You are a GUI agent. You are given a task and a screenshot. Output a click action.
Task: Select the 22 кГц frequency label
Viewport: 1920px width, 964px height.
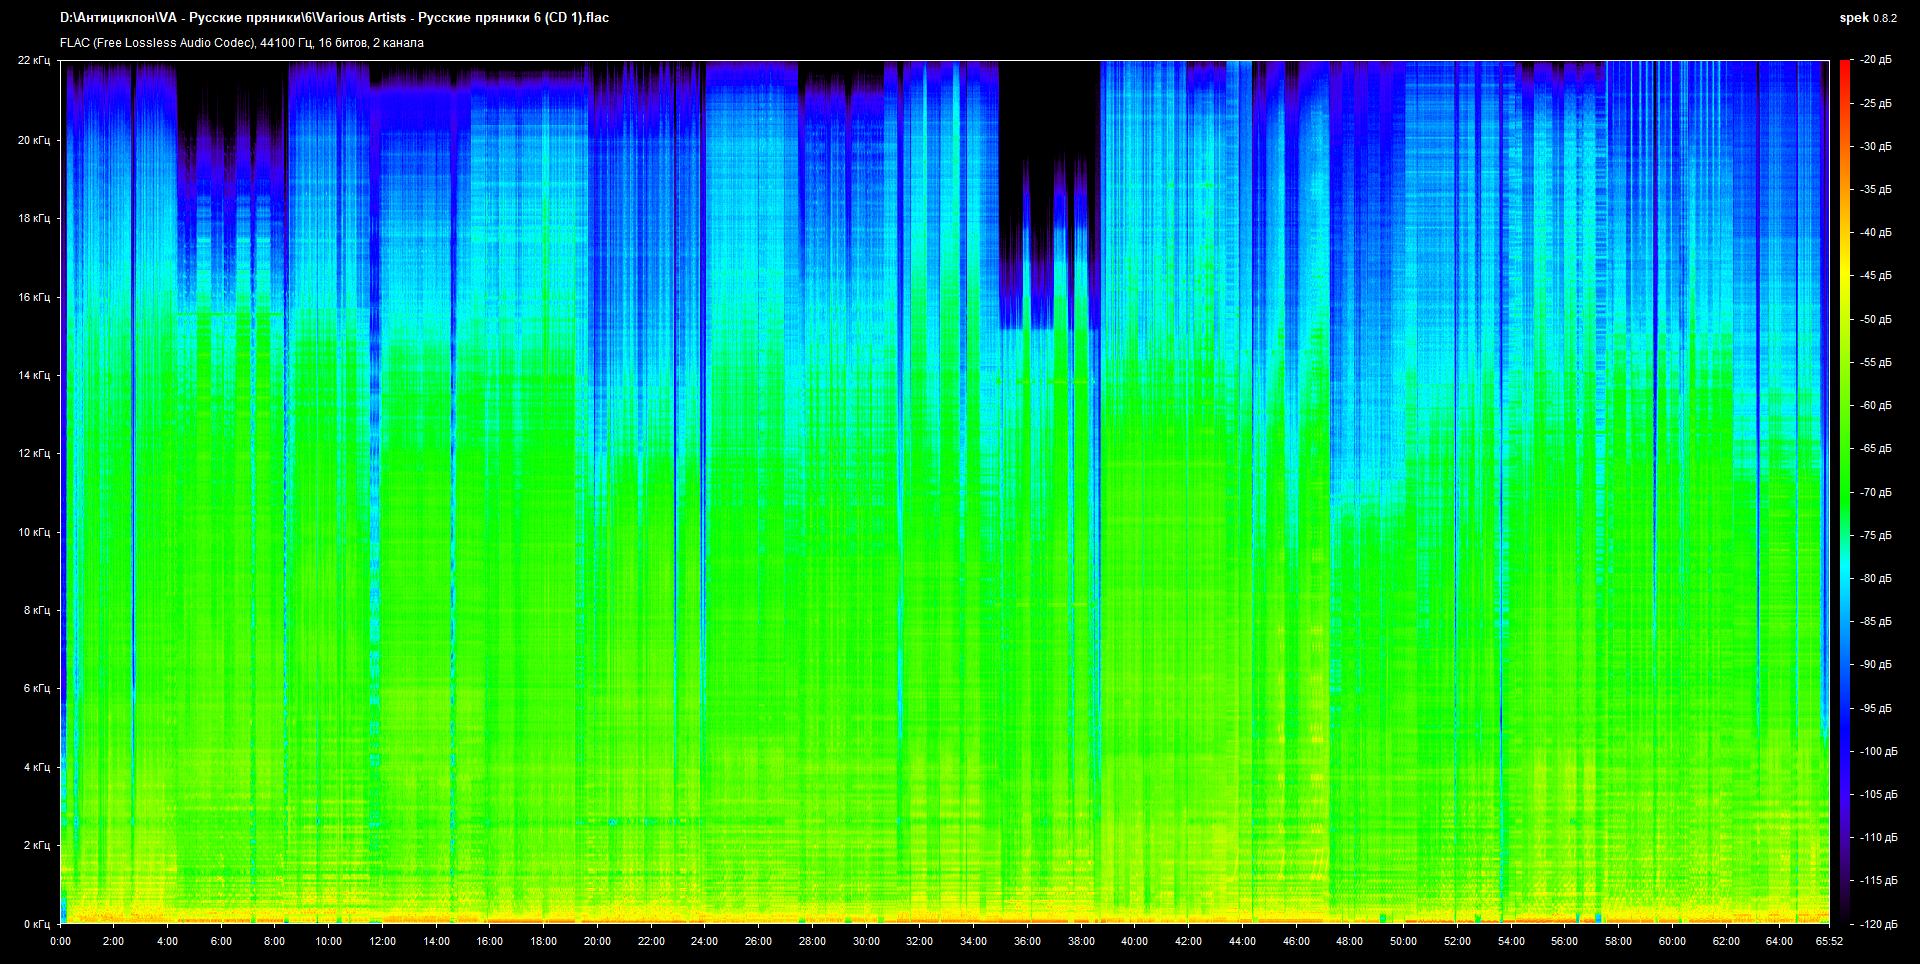(34, 60)
